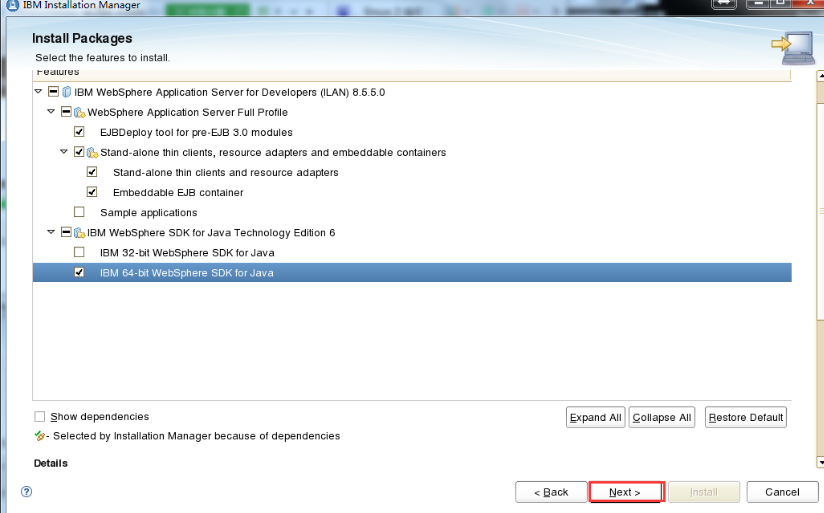The image size is (824, 513).
Task: Click the 'Details' section heading
Action: [50, 463]
